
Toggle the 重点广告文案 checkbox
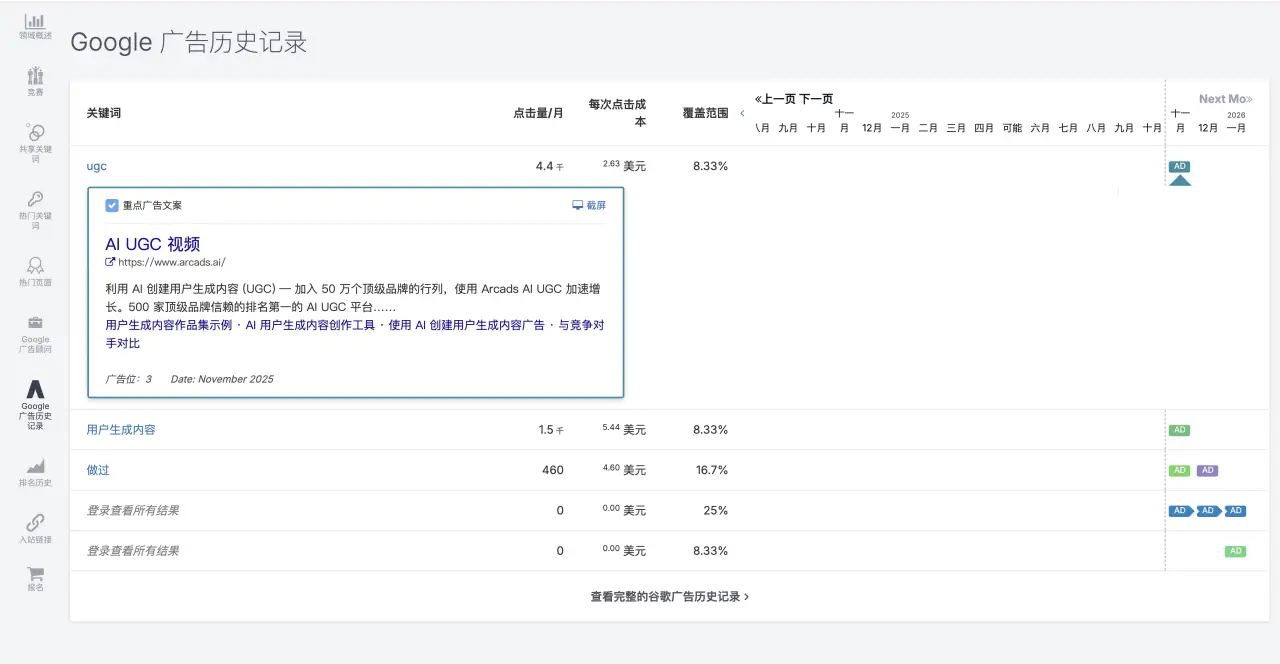pyautogui.click(x=112, y=205)
